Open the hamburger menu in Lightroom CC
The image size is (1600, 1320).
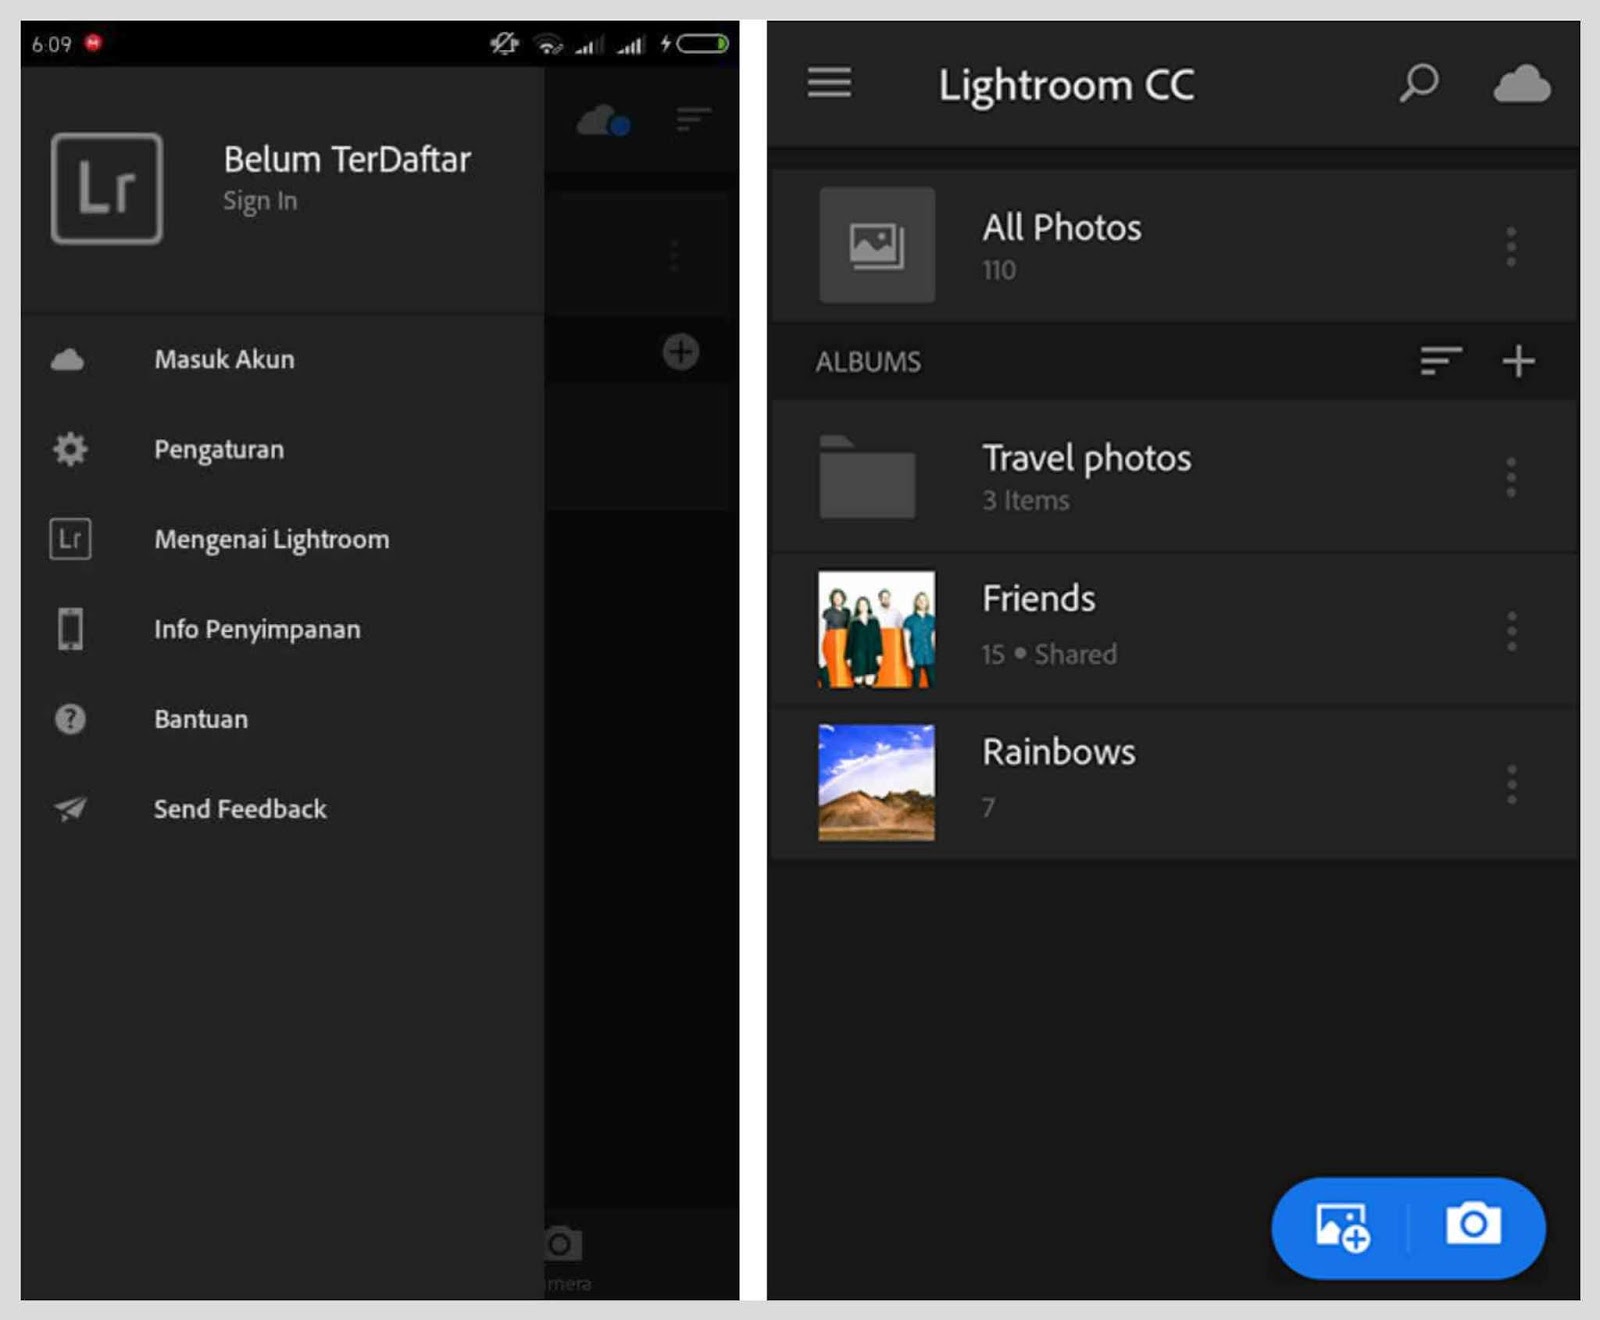(x=829, y=83)
